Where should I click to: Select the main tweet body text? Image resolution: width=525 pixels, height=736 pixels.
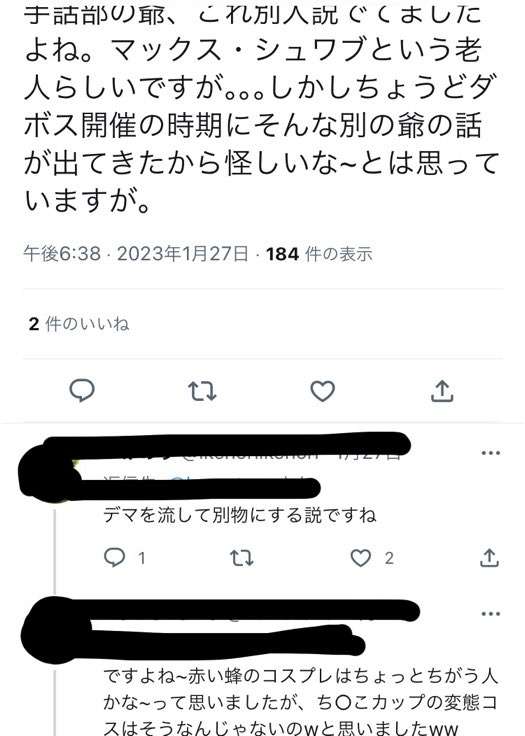261,107
